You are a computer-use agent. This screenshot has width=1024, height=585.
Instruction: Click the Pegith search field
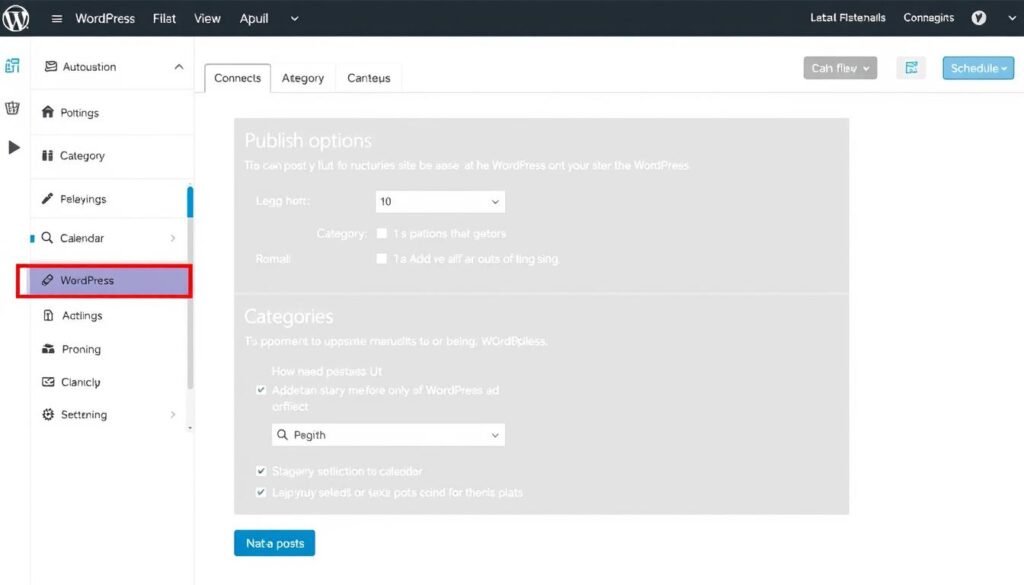[x=388, y=434]
